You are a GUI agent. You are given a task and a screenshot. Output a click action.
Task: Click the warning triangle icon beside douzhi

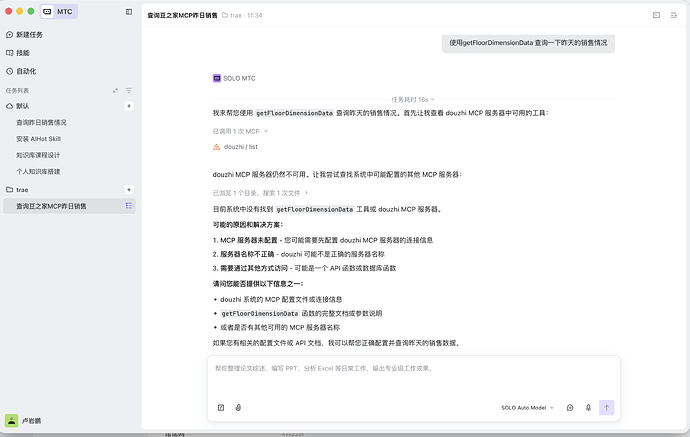coord(217,147)
